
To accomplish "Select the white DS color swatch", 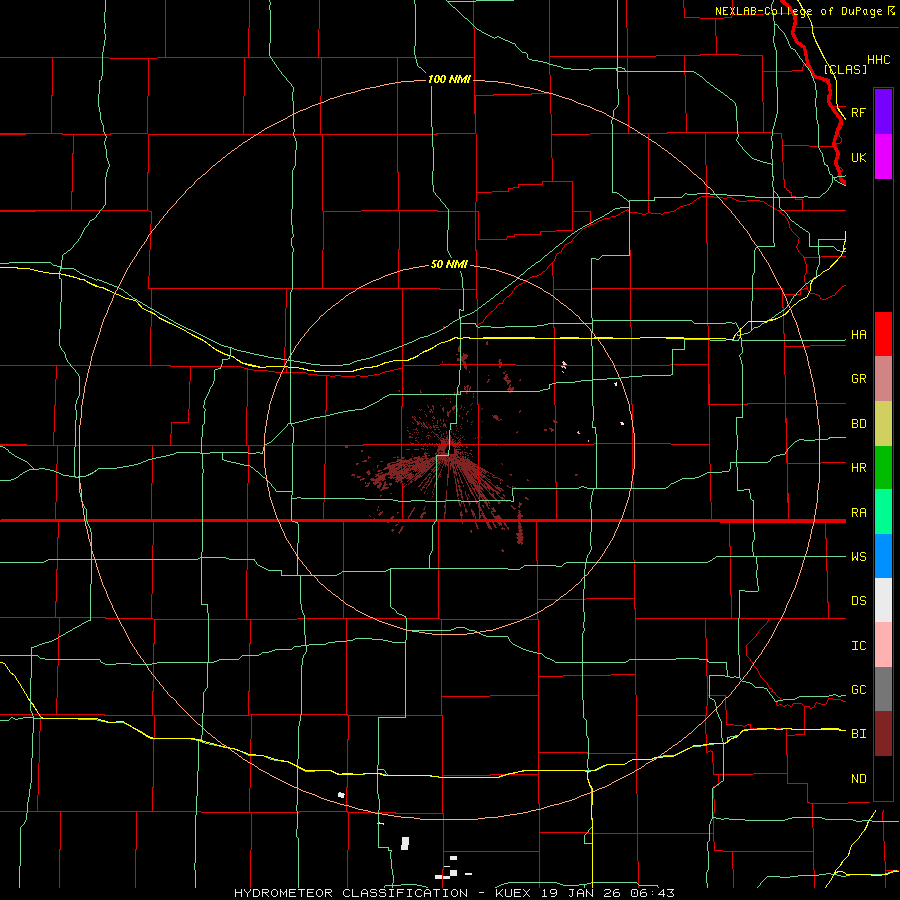I will click(883, 600).
